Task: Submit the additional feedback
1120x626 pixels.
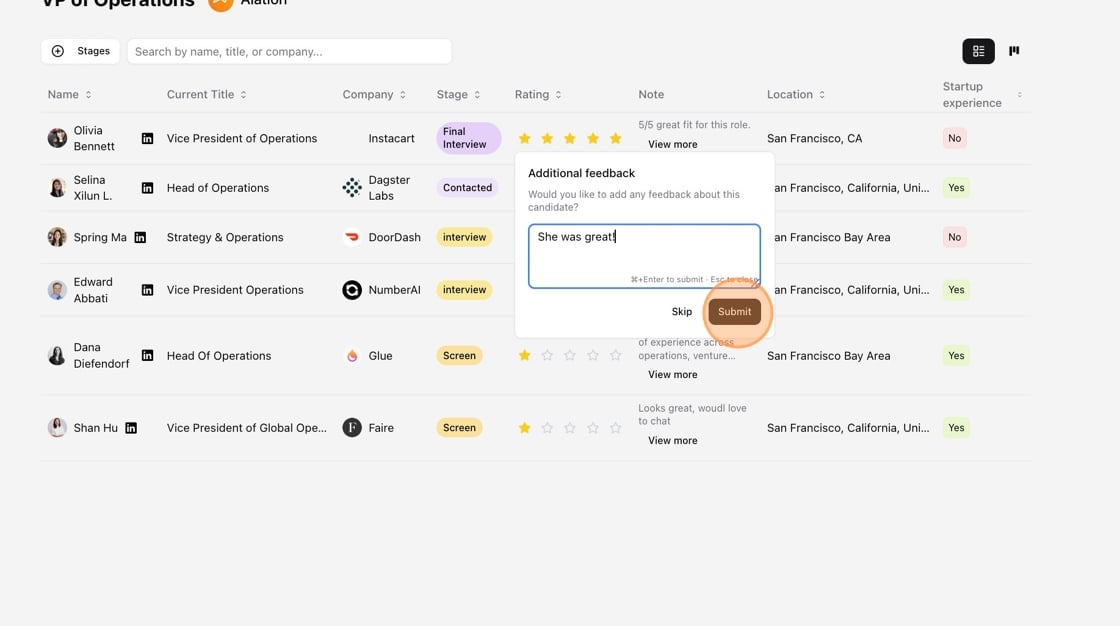Action: coord(734,312)
